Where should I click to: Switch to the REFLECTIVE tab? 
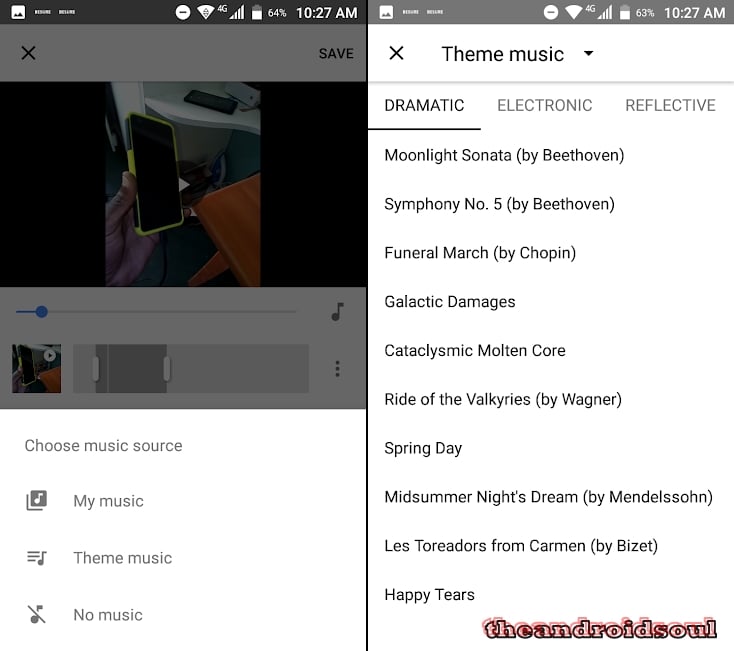click(x=670, y=105)
